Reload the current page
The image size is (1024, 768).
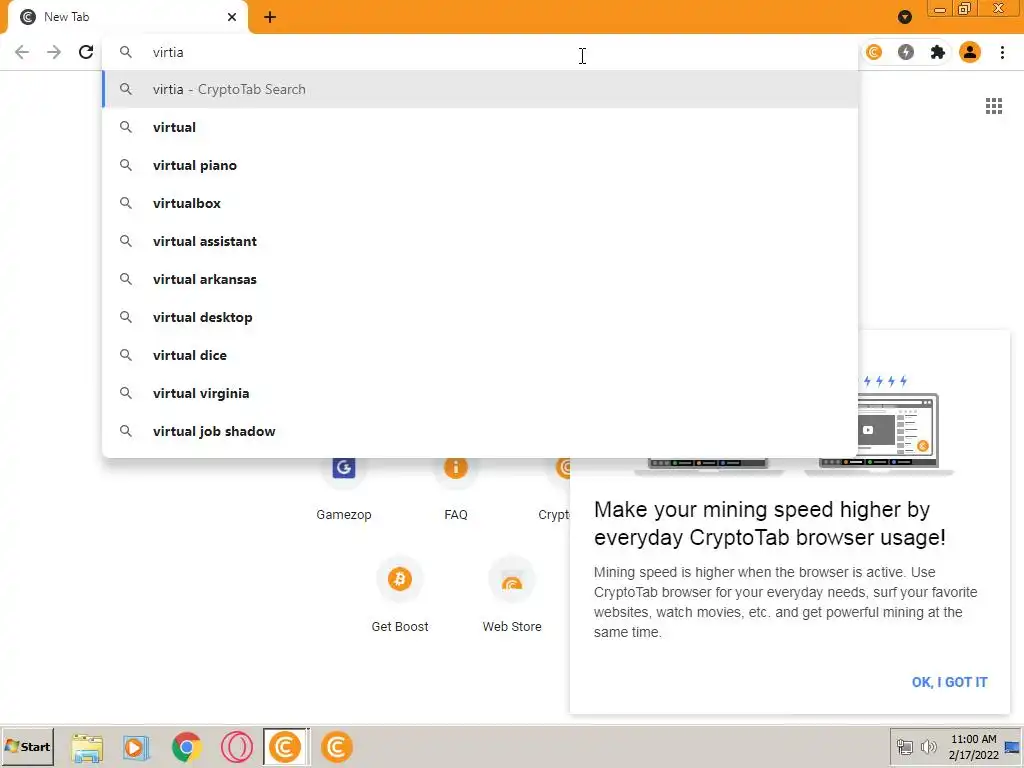click(x=86, y=52)
